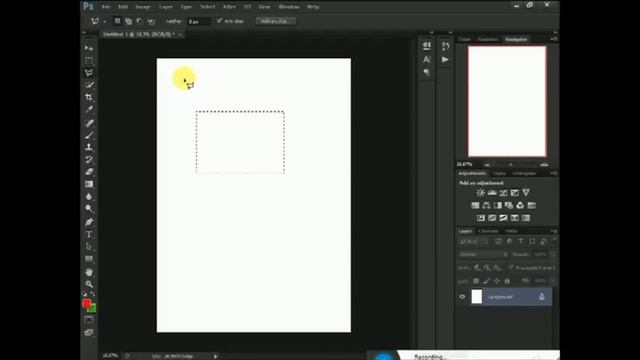Add a Threshold adjustment

503,218
